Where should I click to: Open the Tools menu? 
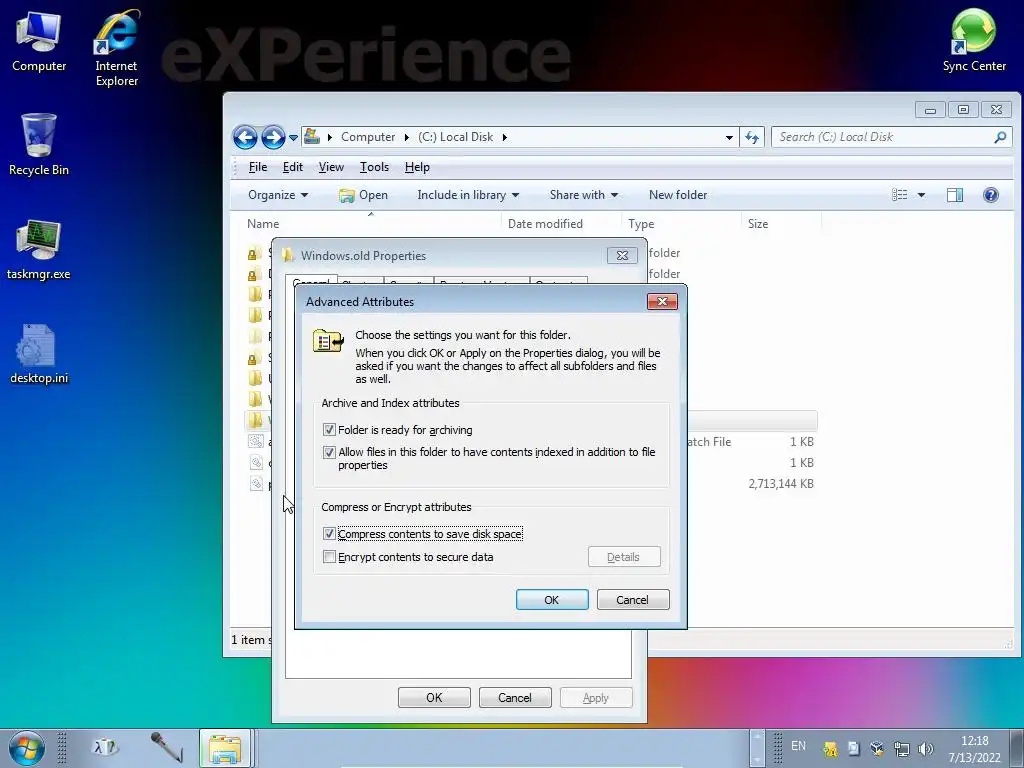374,167
